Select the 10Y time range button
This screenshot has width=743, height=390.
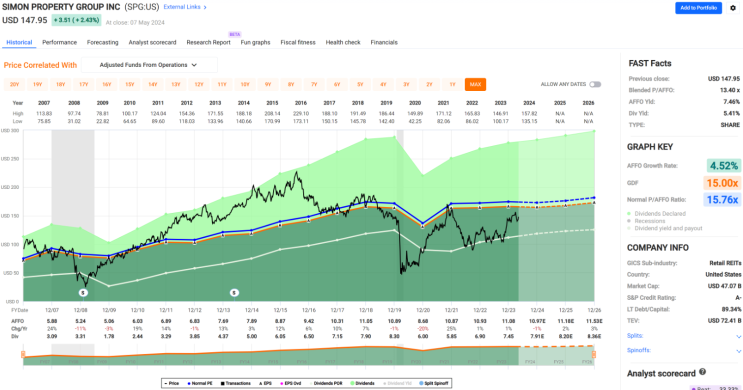click(x=245, y=84)
